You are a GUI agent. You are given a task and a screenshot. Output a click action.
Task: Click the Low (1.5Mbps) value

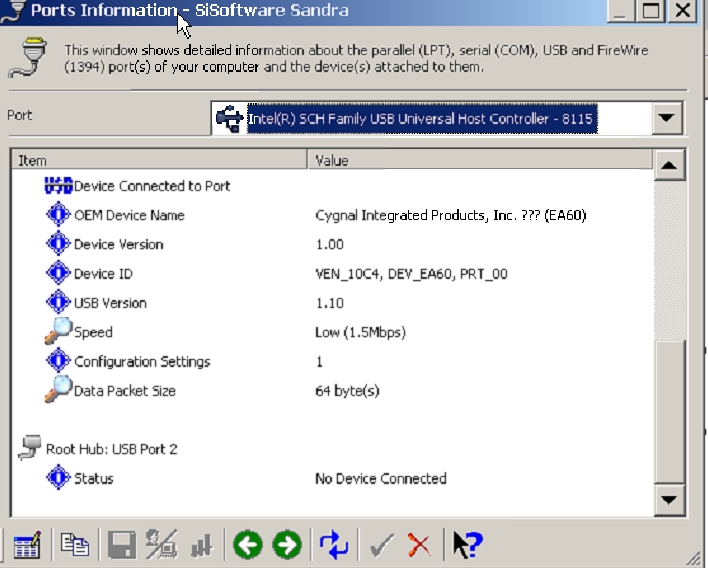click(360, 332)
